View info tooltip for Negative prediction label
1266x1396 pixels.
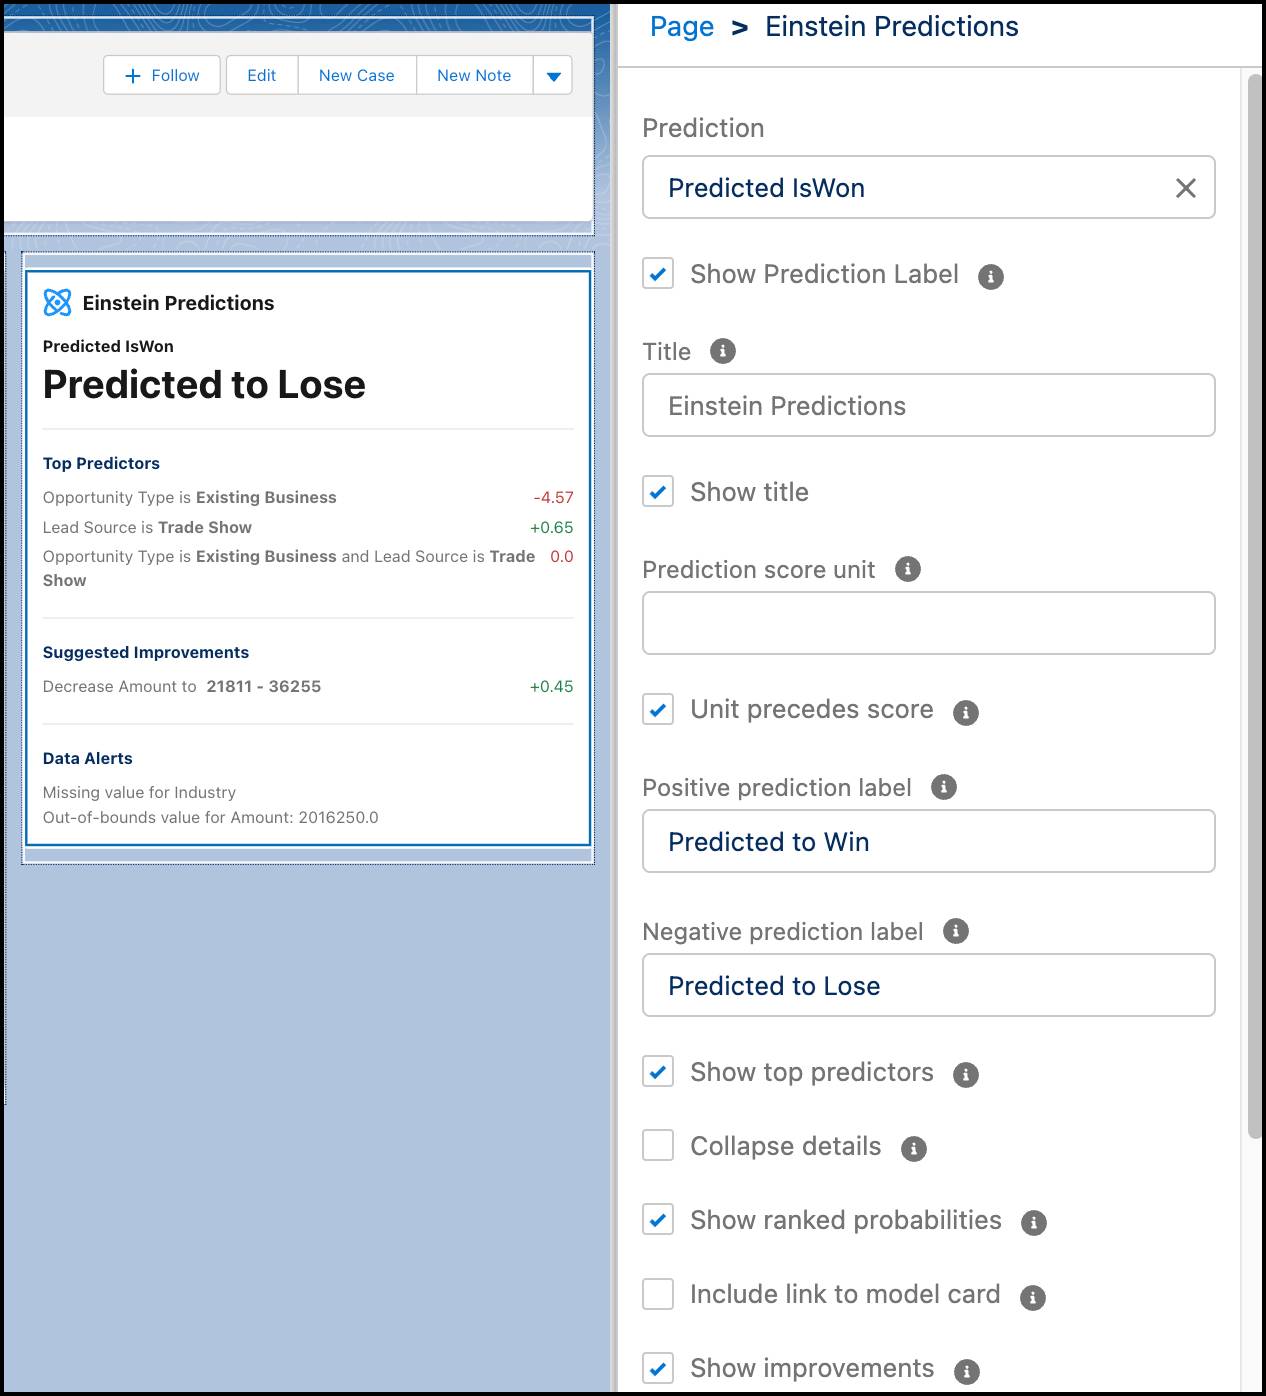point(955,931)
